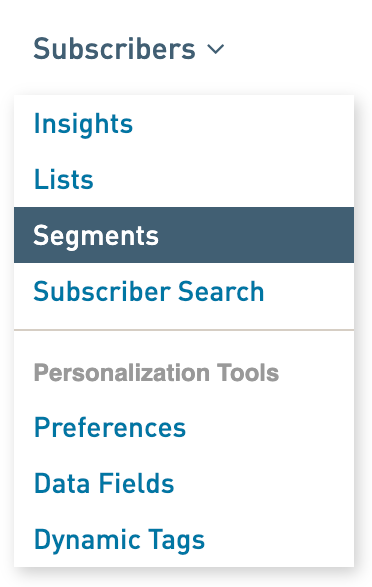Select Segments in the dropdown list

tap(184, 235)
